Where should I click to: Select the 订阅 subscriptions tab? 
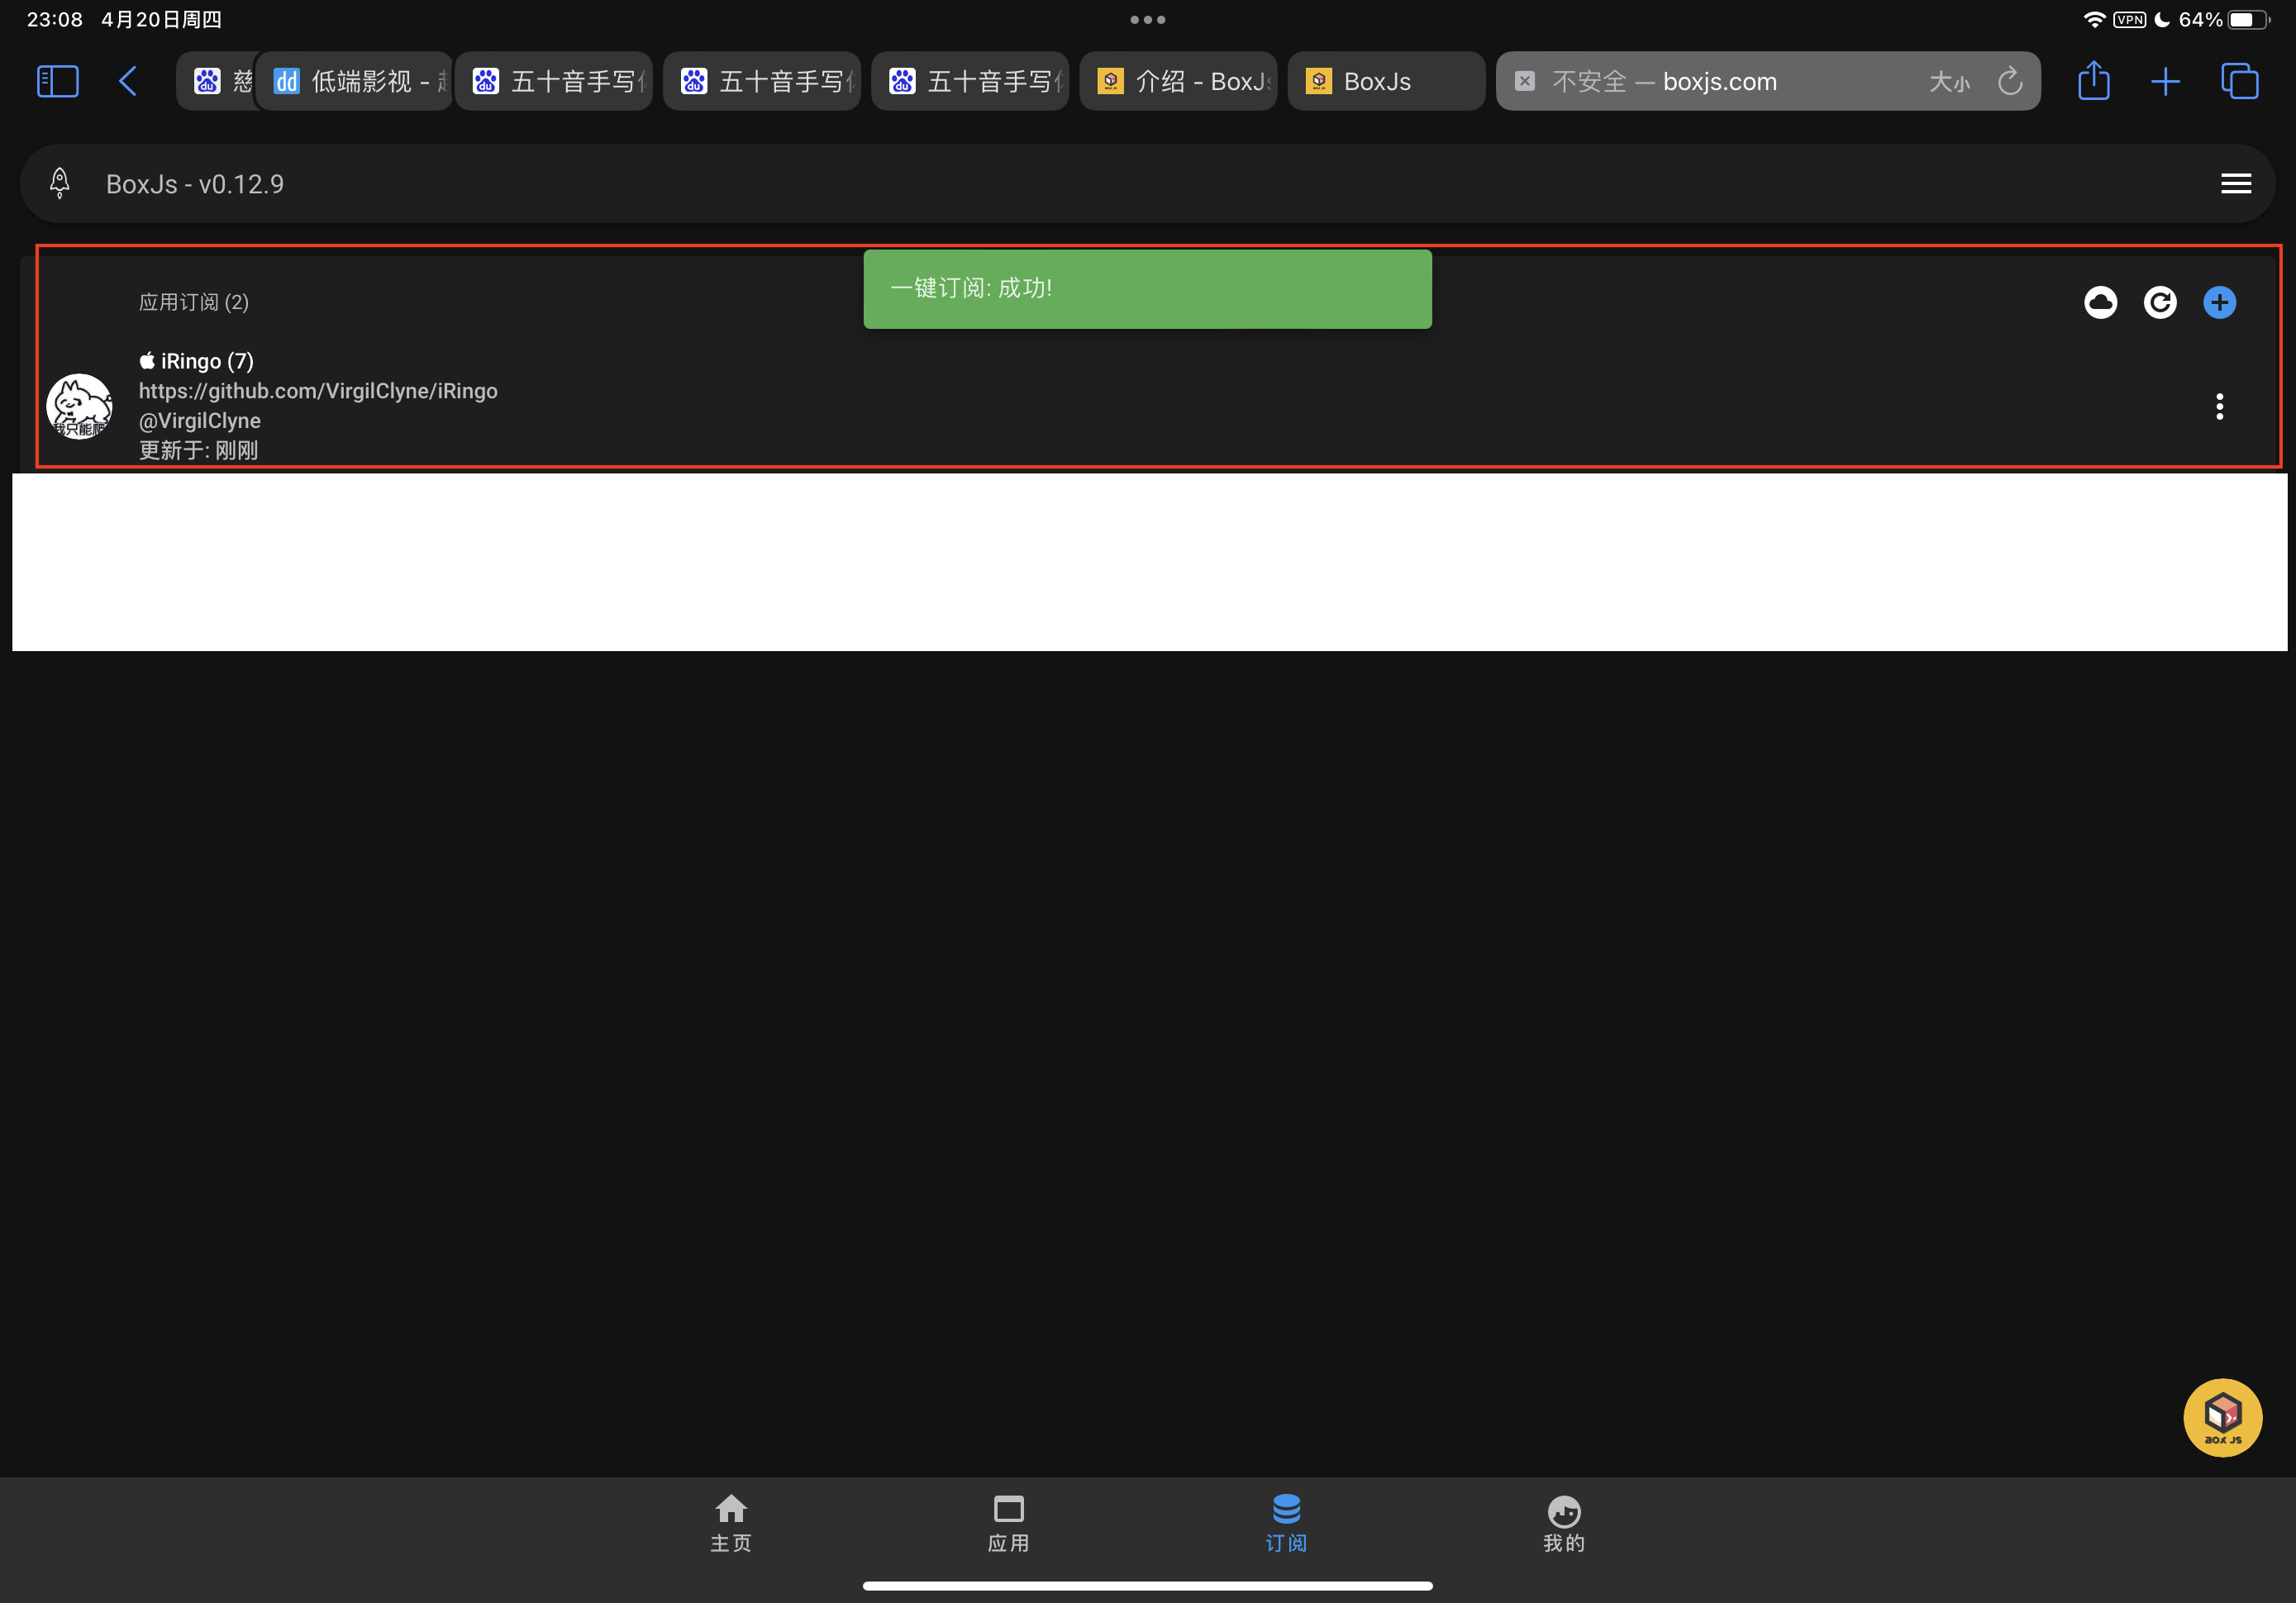point(1286,1523)
